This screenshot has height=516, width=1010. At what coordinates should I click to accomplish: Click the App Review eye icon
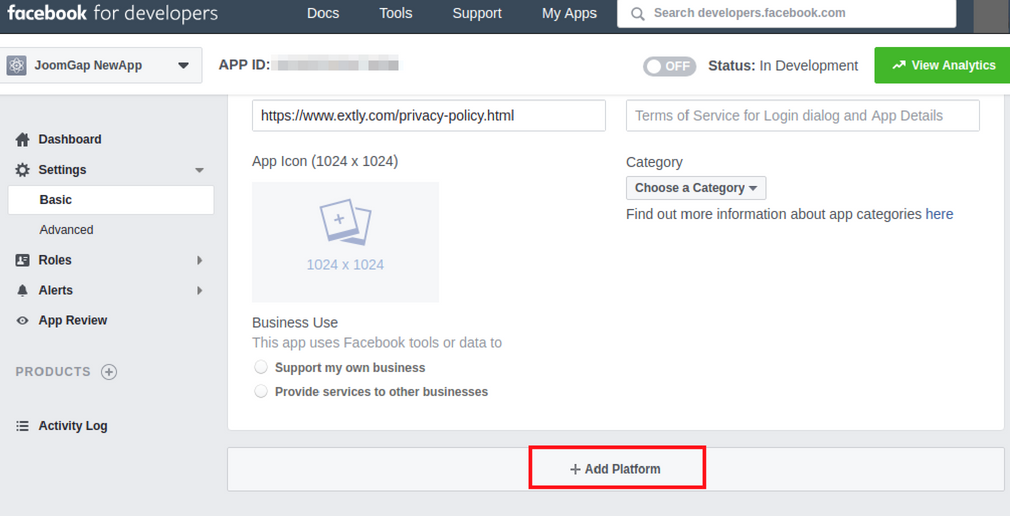point(23,320)
